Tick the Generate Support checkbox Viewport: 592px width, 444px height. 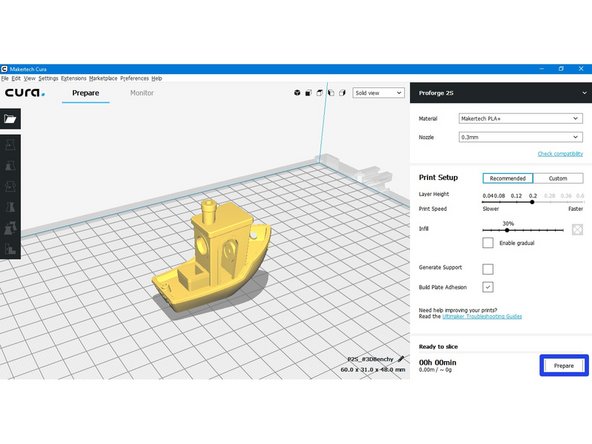488,269
